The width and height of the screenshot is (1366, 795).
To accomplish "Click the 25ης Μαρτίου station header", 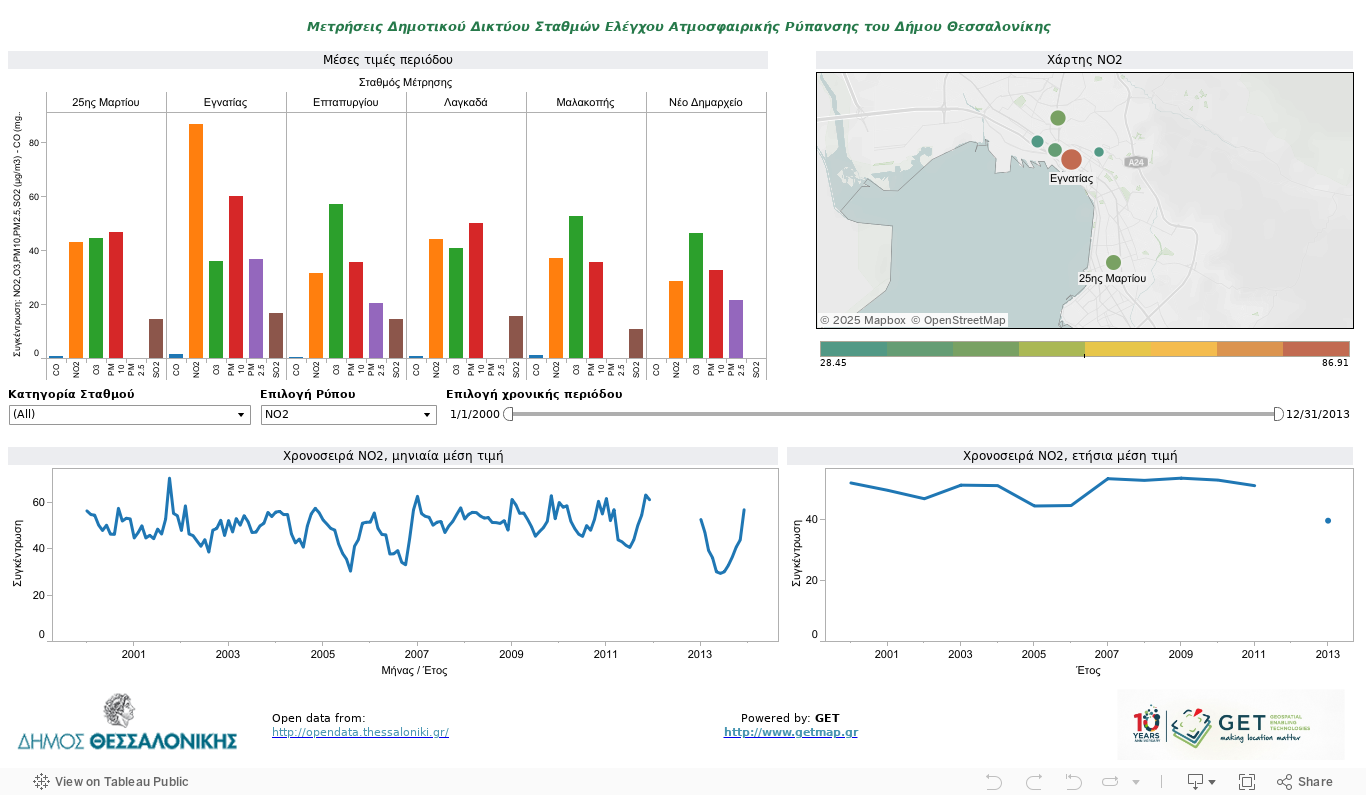I will (x=106, y=102).
